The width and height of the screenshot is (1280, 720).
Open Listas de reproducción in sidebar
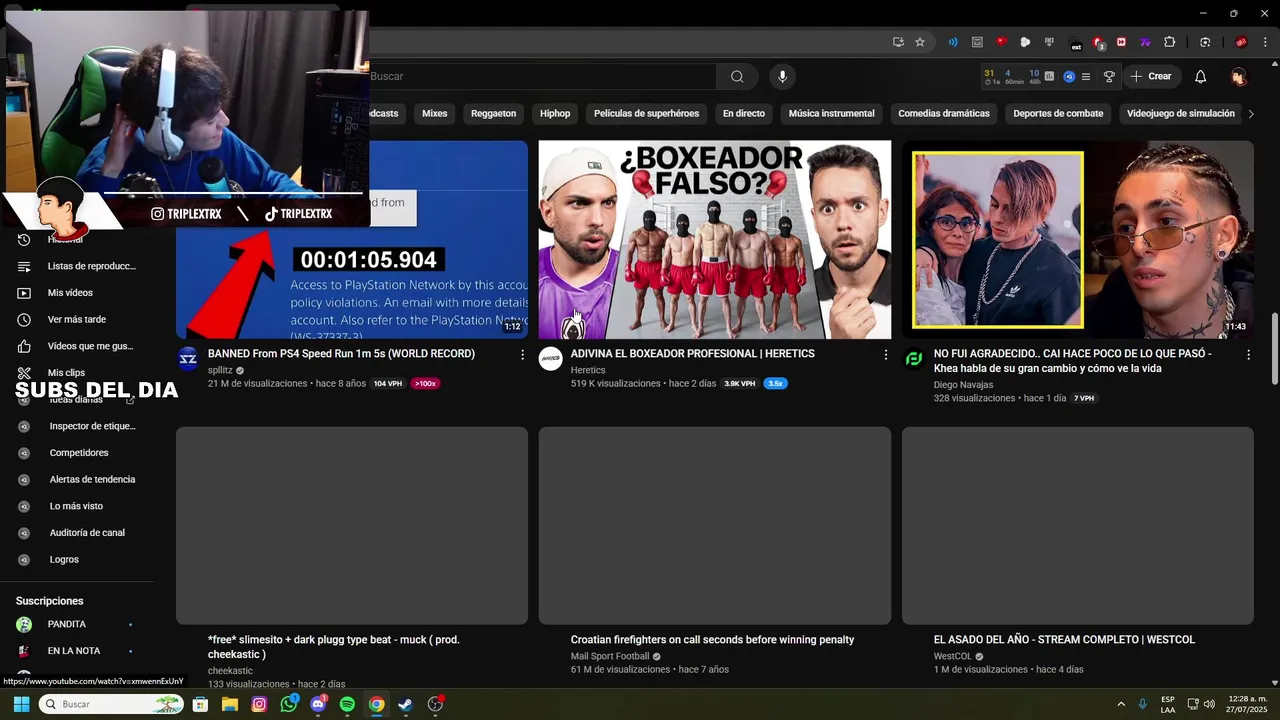pyautogui.click(x=78, y=266)
